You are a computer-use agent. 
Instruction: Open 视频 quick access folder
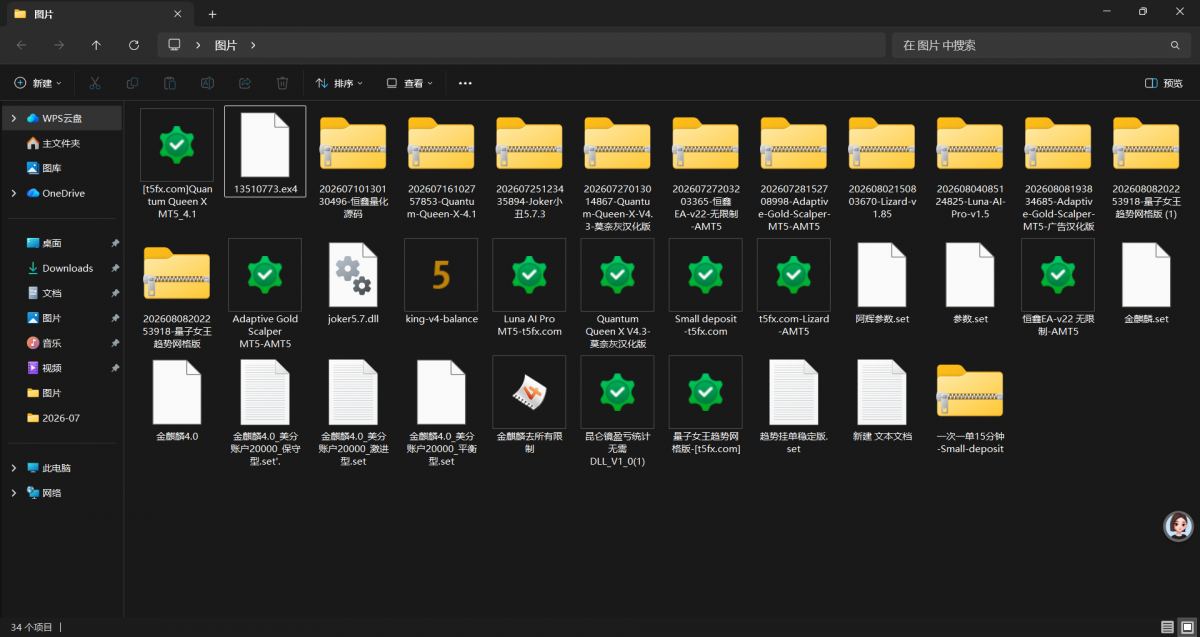[51, 368]
